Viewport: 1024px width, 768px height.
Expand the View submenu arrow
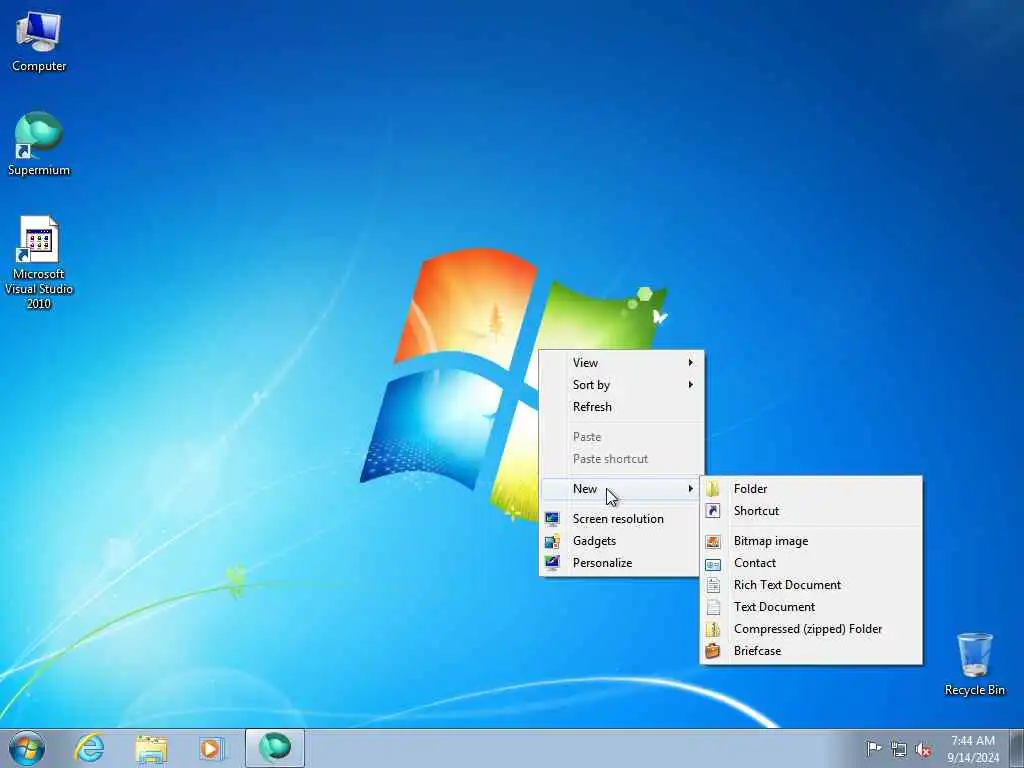(x=690, y=362)
